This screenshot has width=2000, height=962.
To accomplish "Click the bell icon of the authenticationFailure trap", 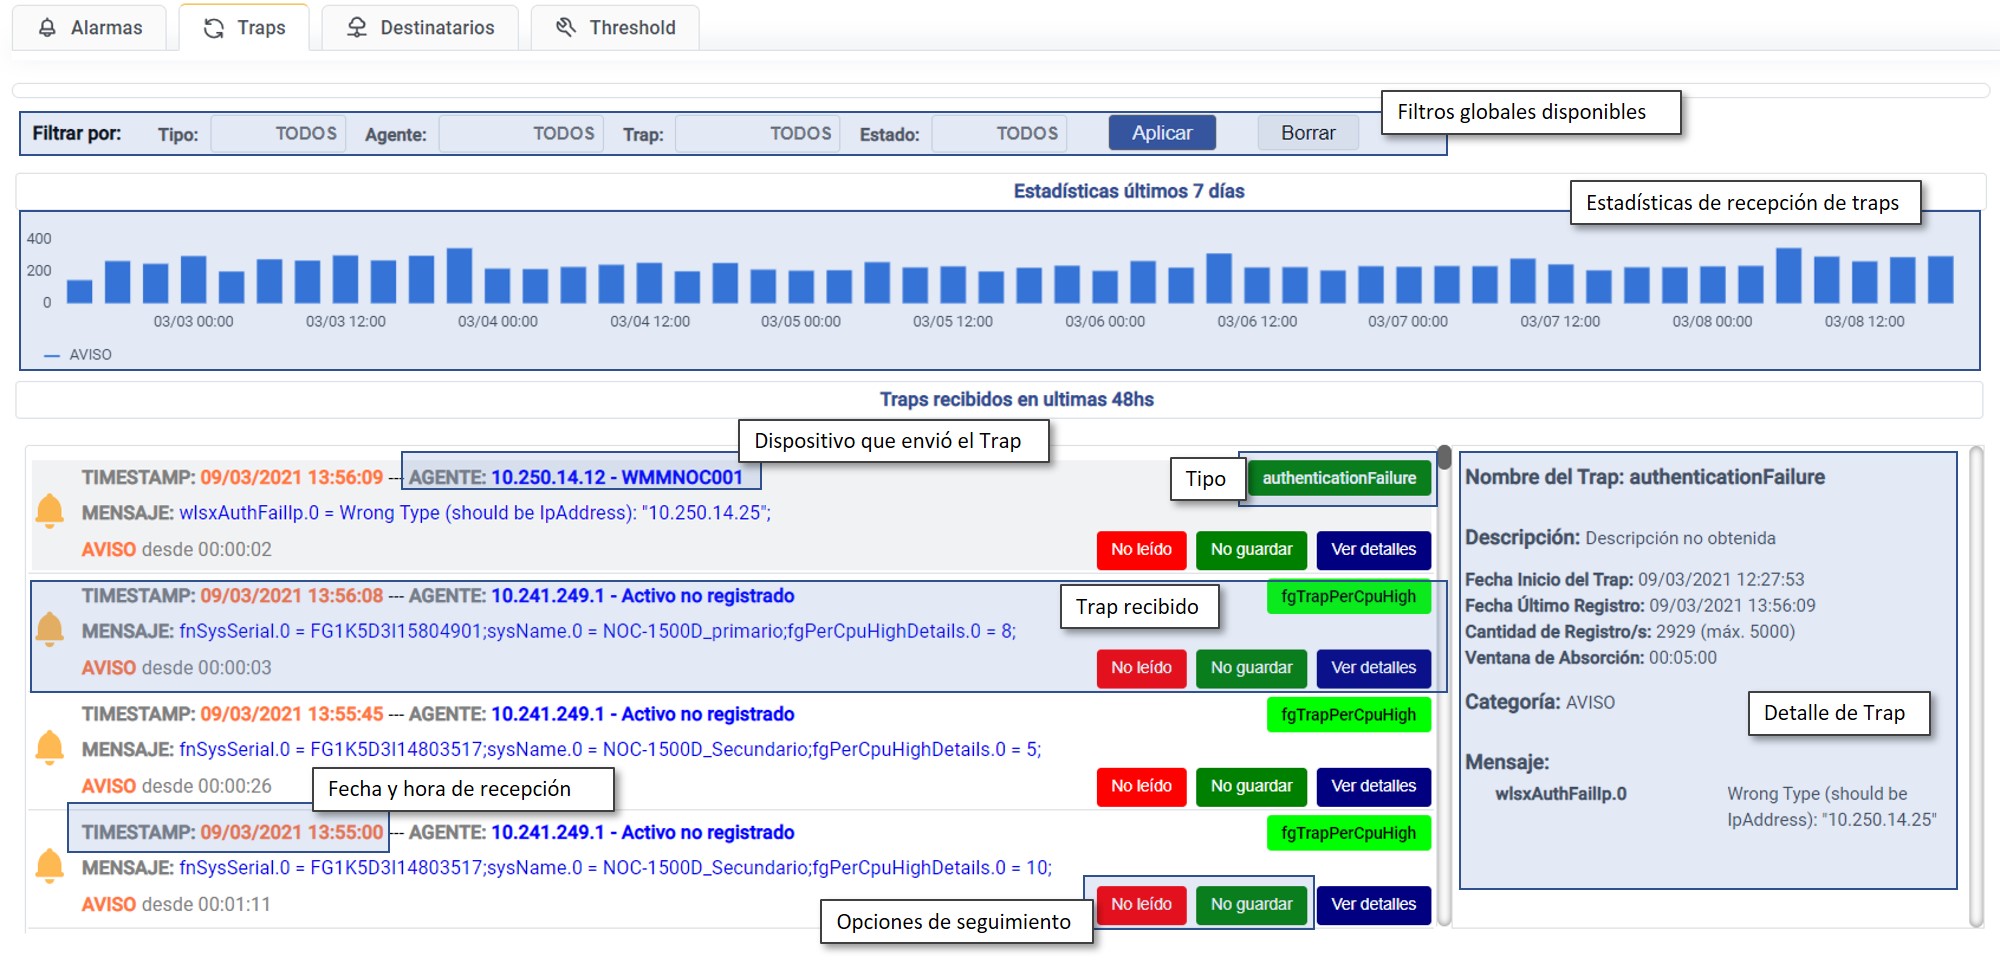I will point(49,511).
